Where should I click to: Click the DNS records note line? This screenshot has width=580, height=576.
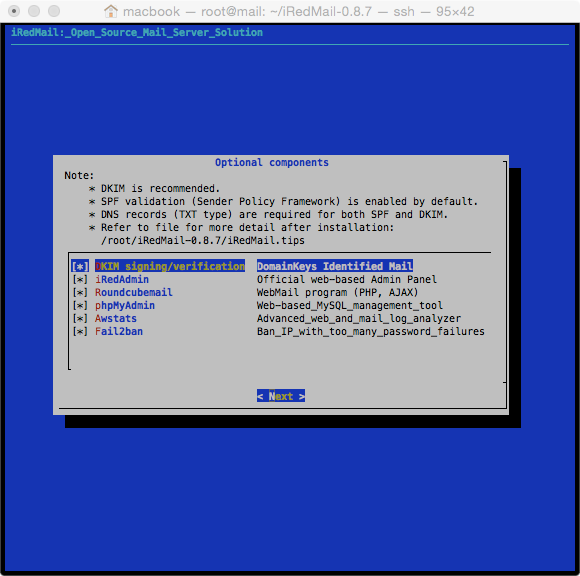(x=274, y=214)
